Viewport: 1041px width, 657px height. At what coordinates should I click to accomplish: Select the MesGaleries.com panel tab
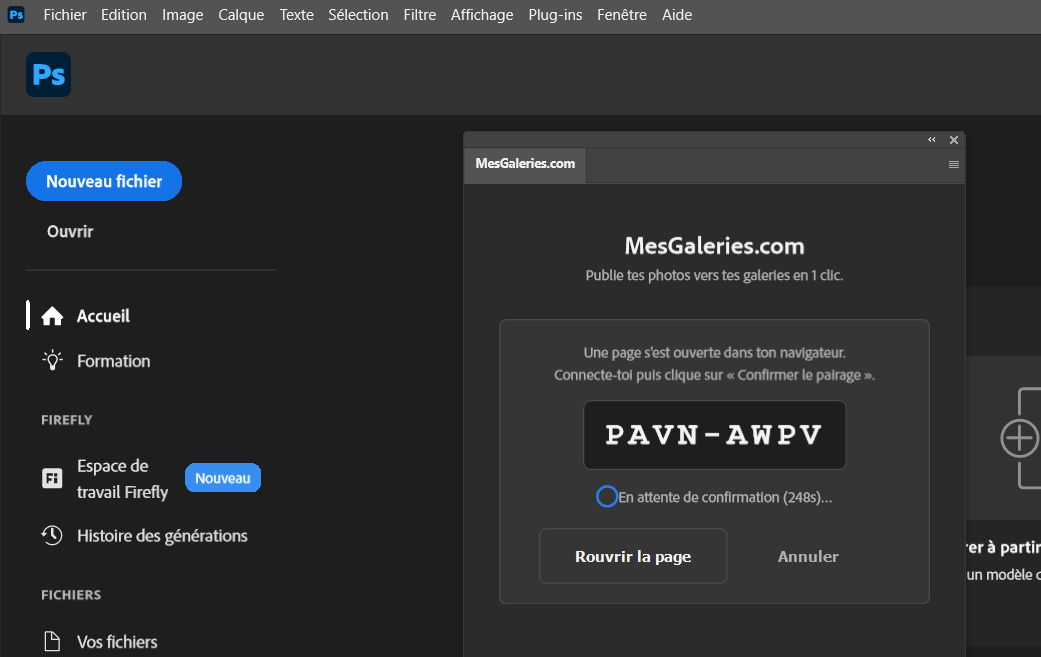(x=525, y=164)
